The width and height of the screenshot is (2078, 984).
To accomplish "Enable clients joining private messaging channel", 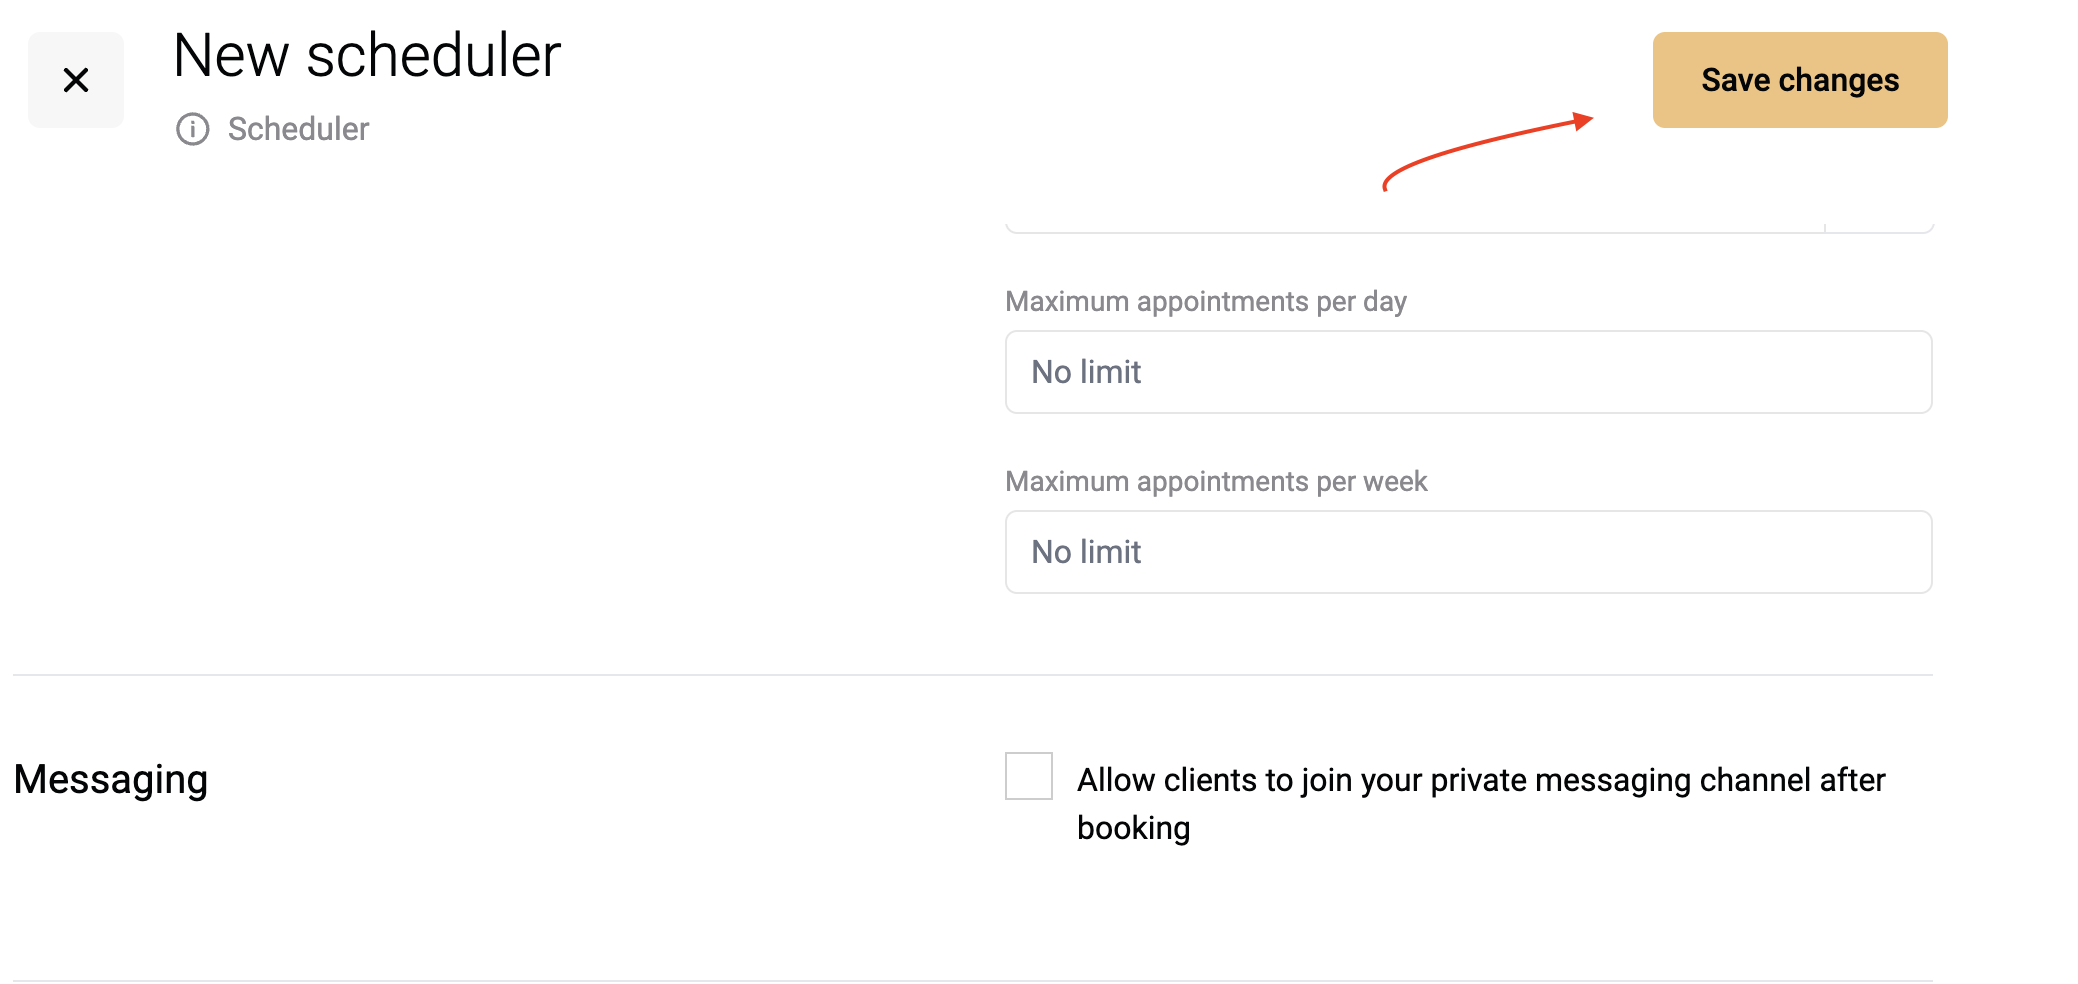I will [1029, 776].
